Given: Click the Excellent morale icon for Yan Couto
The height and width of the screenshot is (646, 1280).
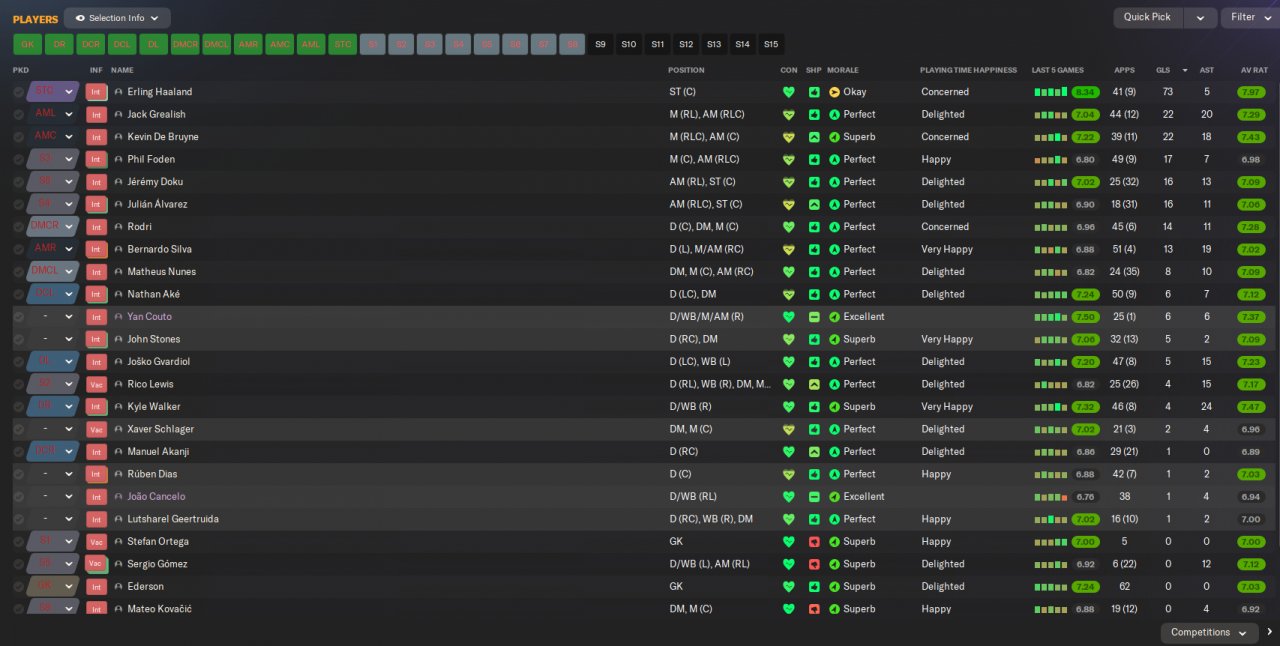Looking at the screenshot, I should [x=834, y=317].
